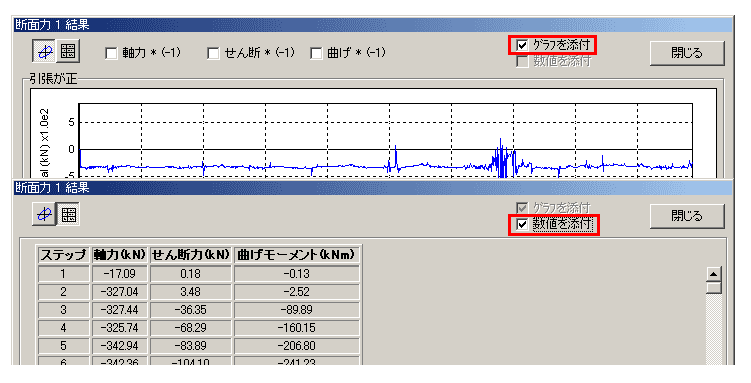
Task: Select shear force cell -83.89
Action: click(x=191, y=346)
